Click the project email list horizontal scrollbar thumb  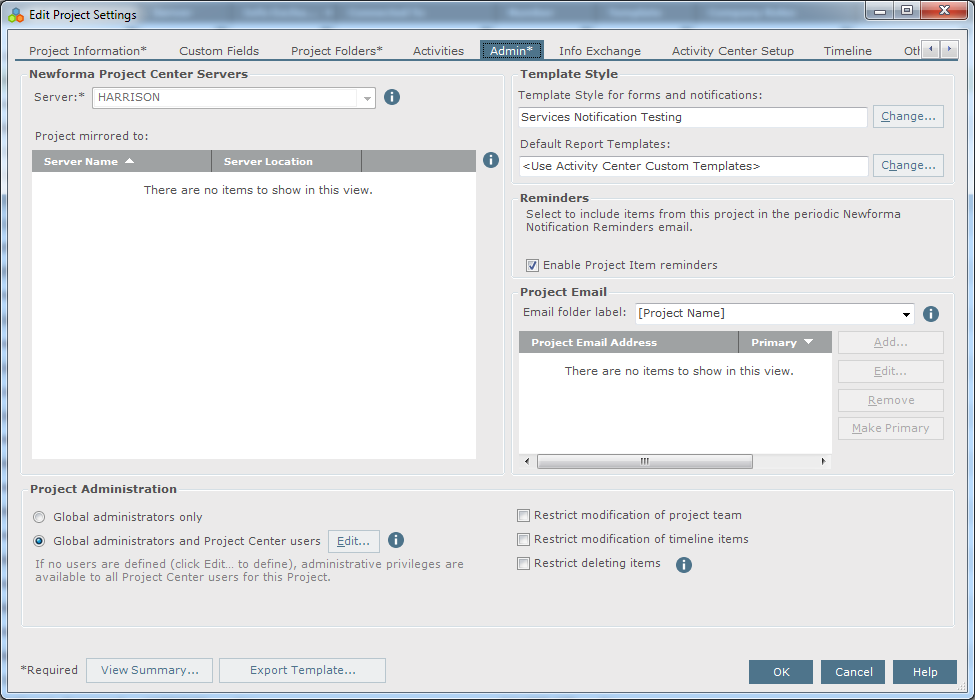coord(645,461)
